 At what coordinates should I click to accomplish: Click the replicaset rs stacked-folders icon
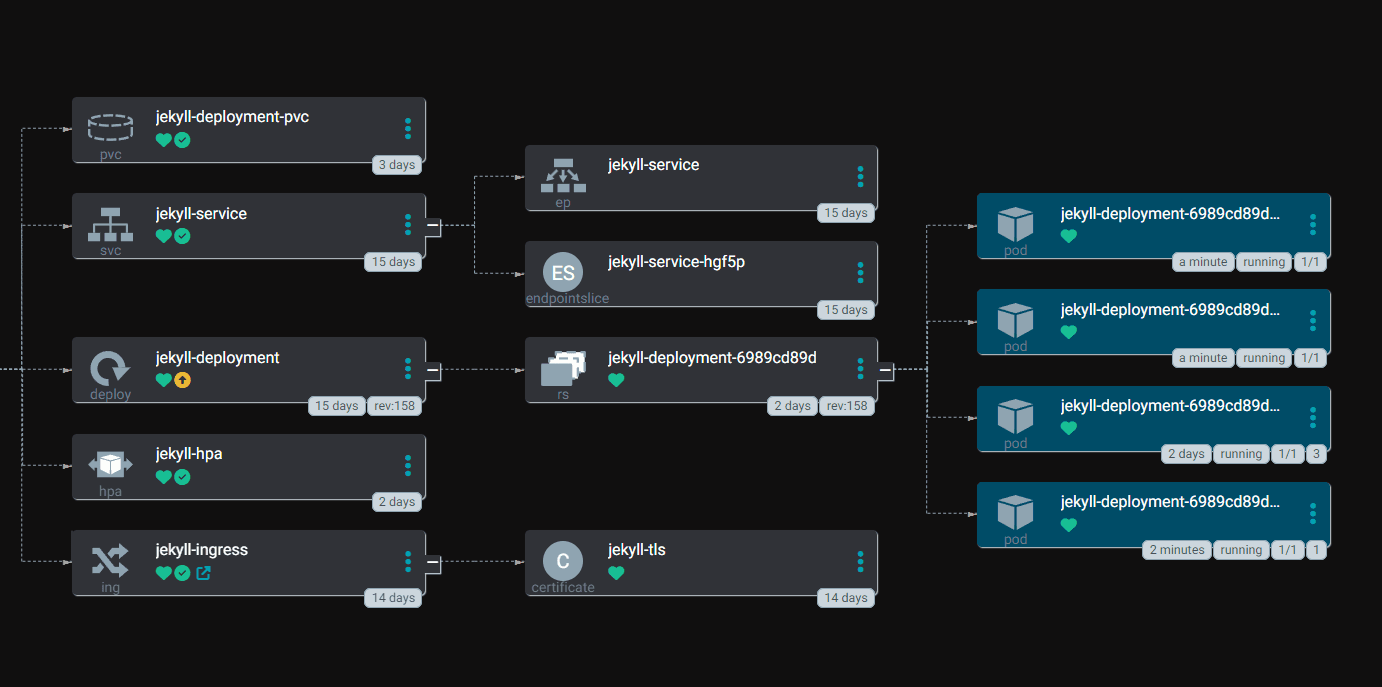pos(562,368)
